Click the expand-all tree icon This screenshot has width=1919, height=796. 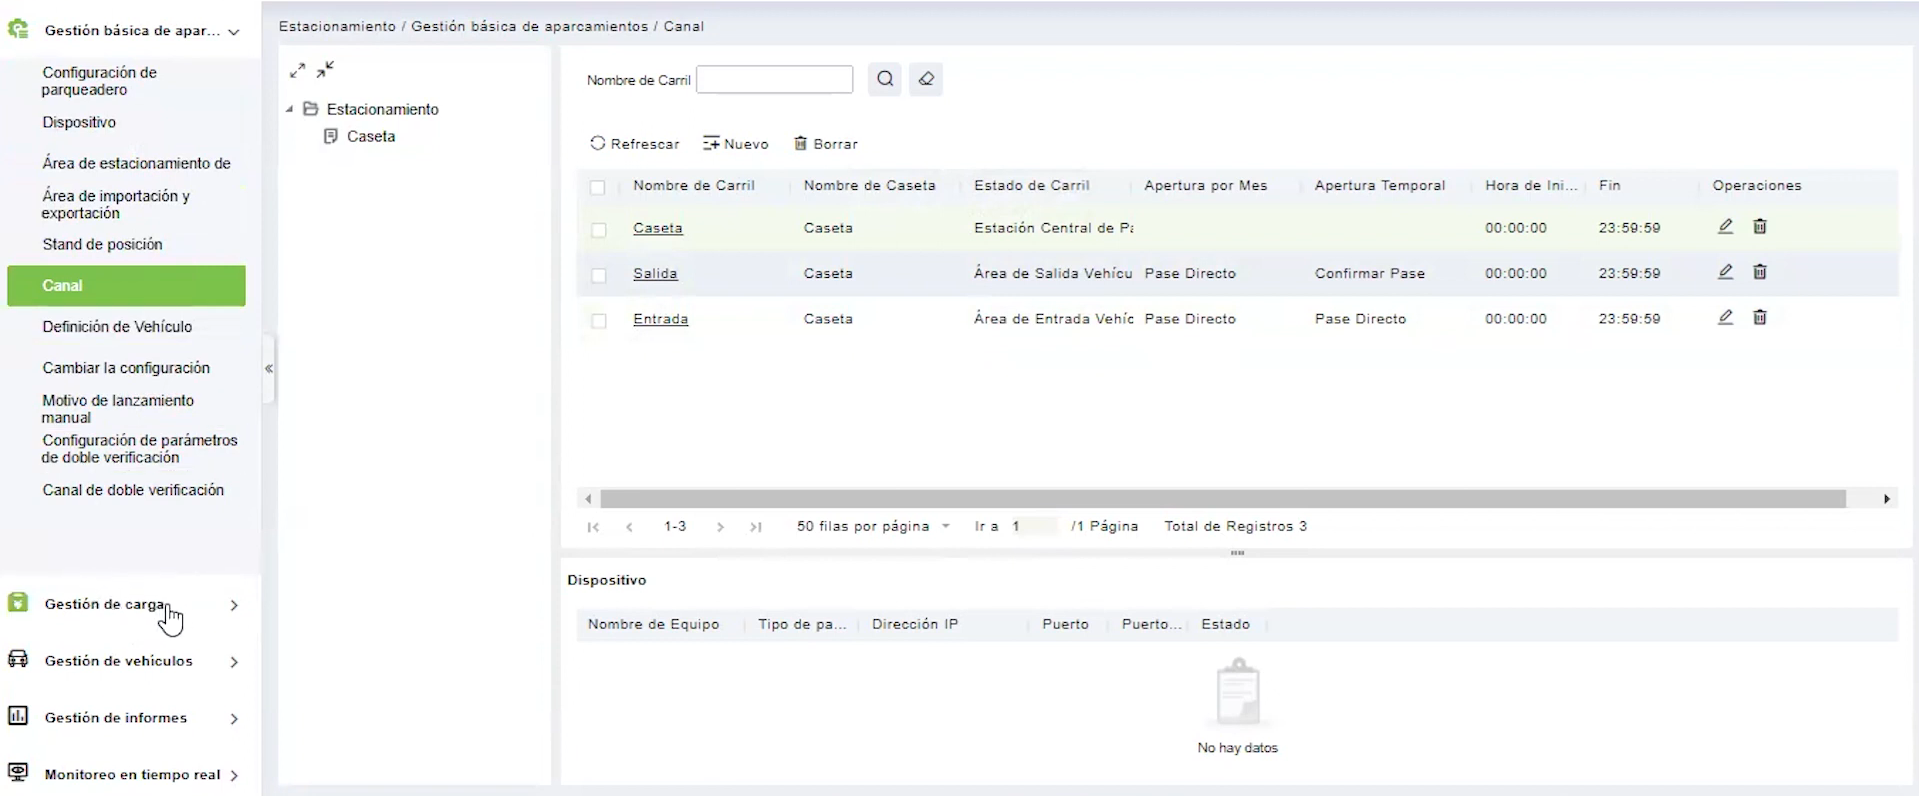297,70
